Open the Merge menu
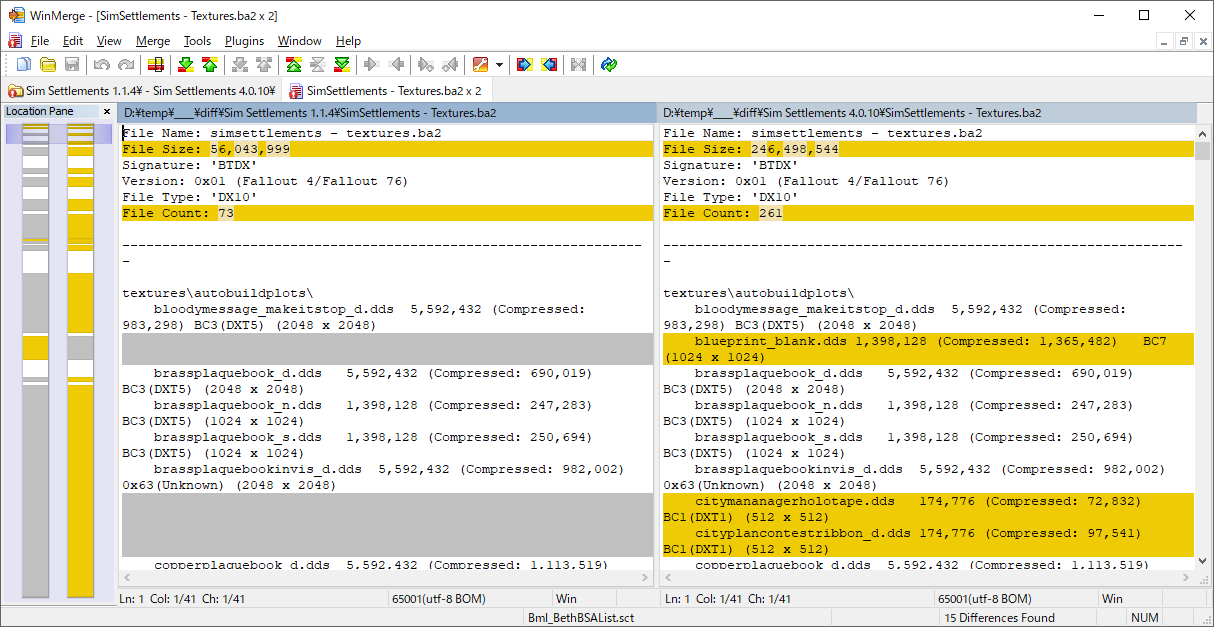Viewport: 1214px width, 627px height. [153, 41]
